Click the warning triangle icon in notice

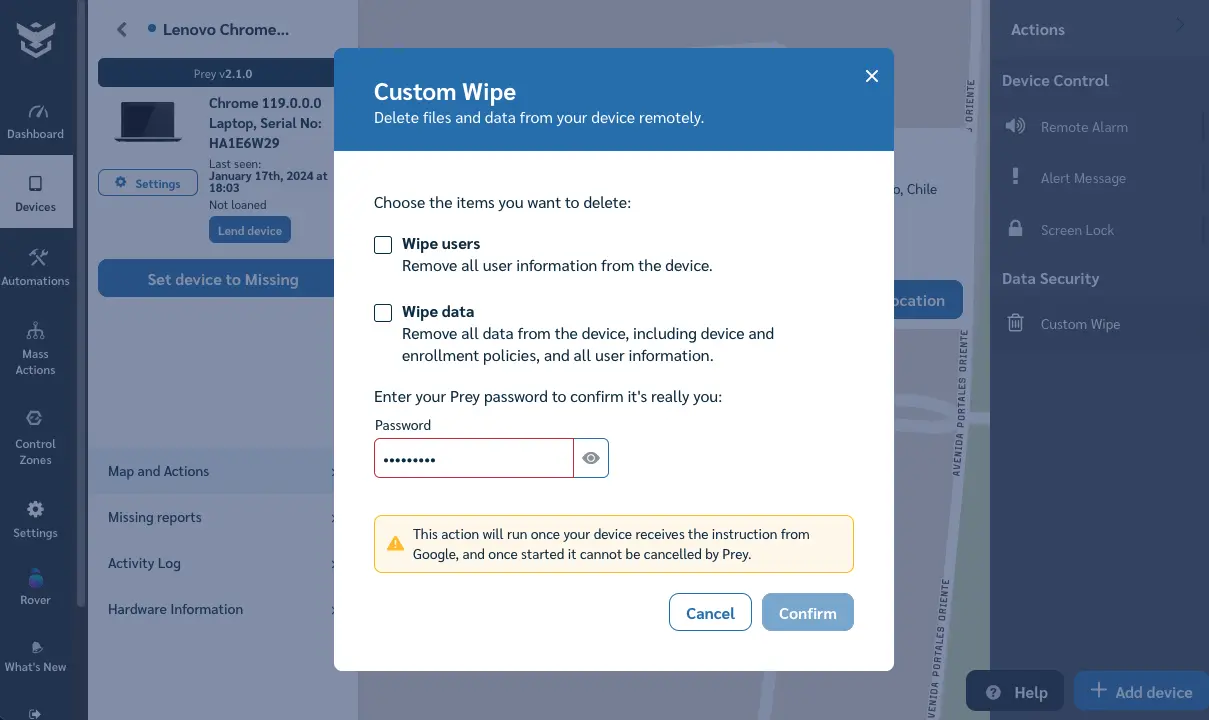(x=396, y=544)
